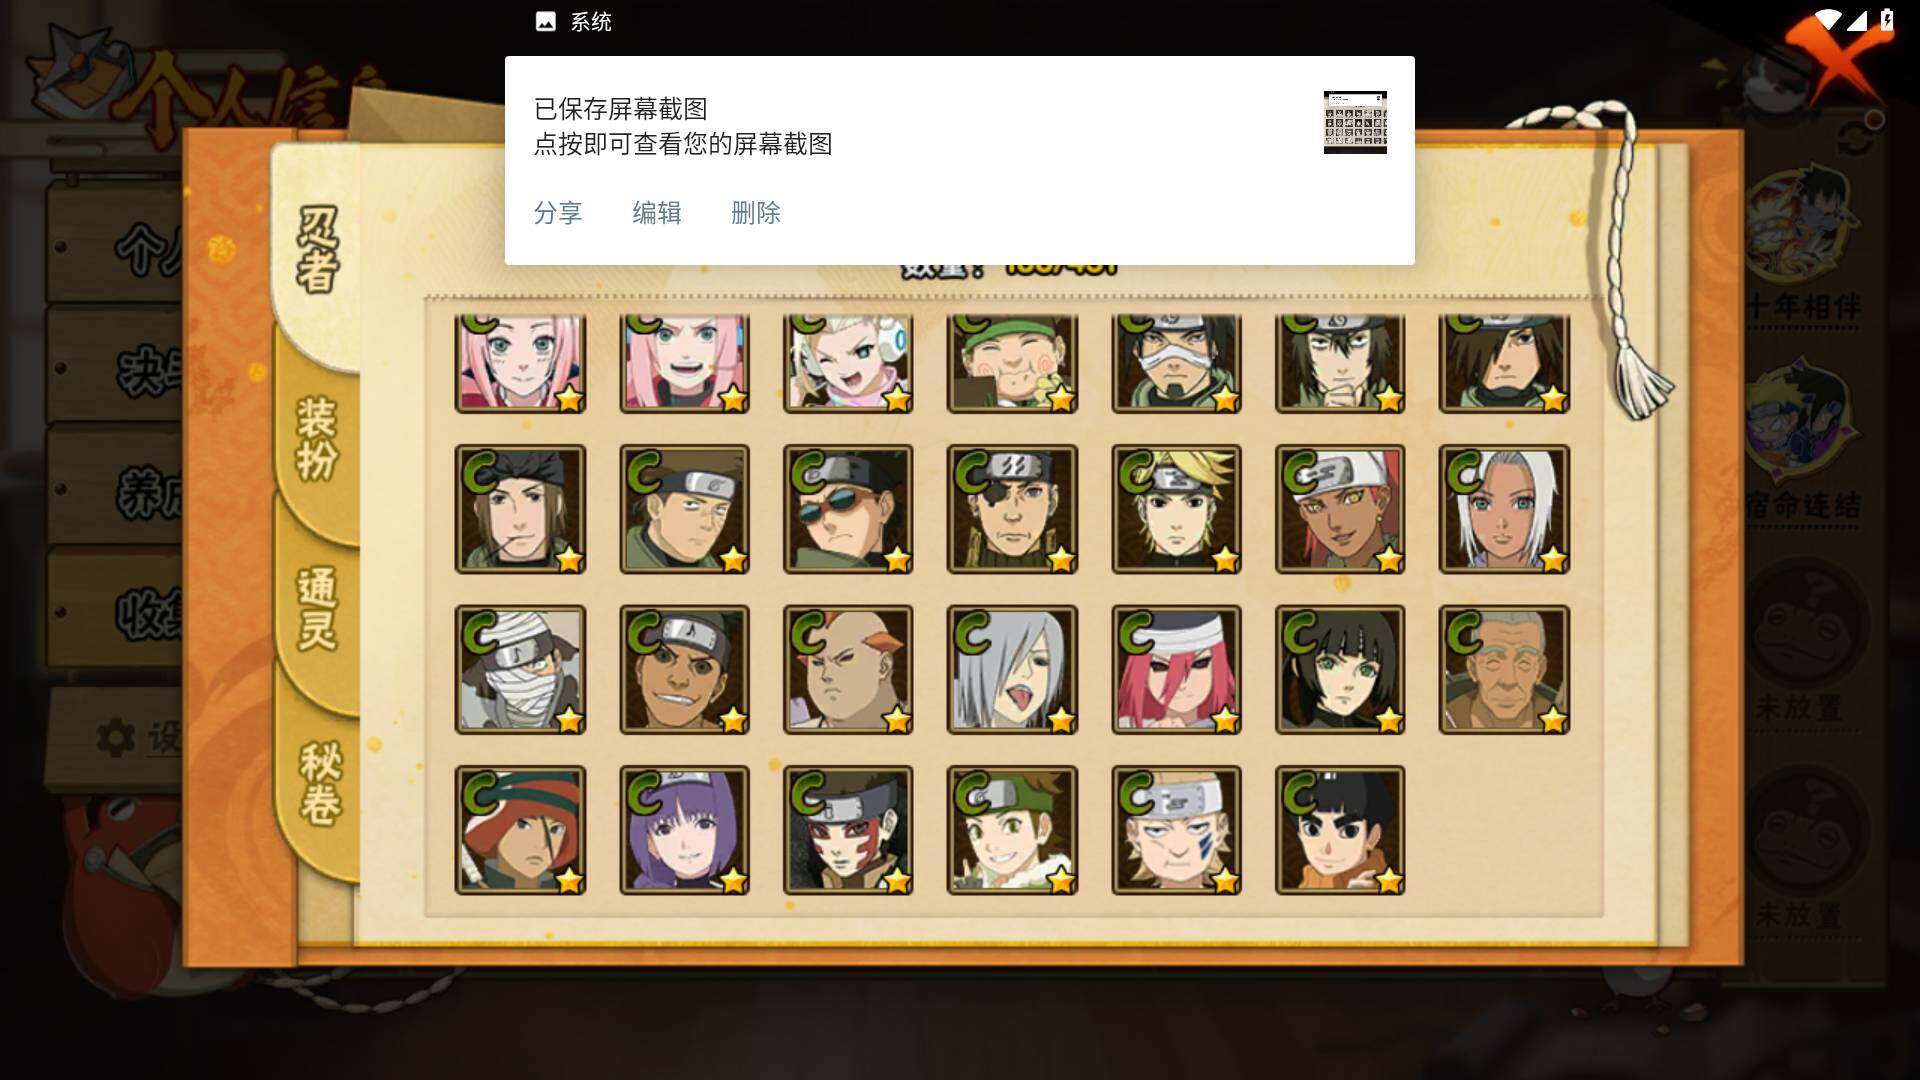Tap 分享 in the screenshot notification
1920x1080 pixels.
[x=557, y=213]
